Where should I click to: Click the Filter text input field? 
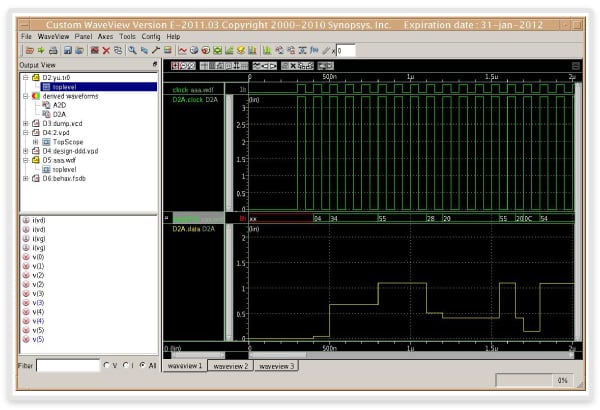(x=67, y=365)
